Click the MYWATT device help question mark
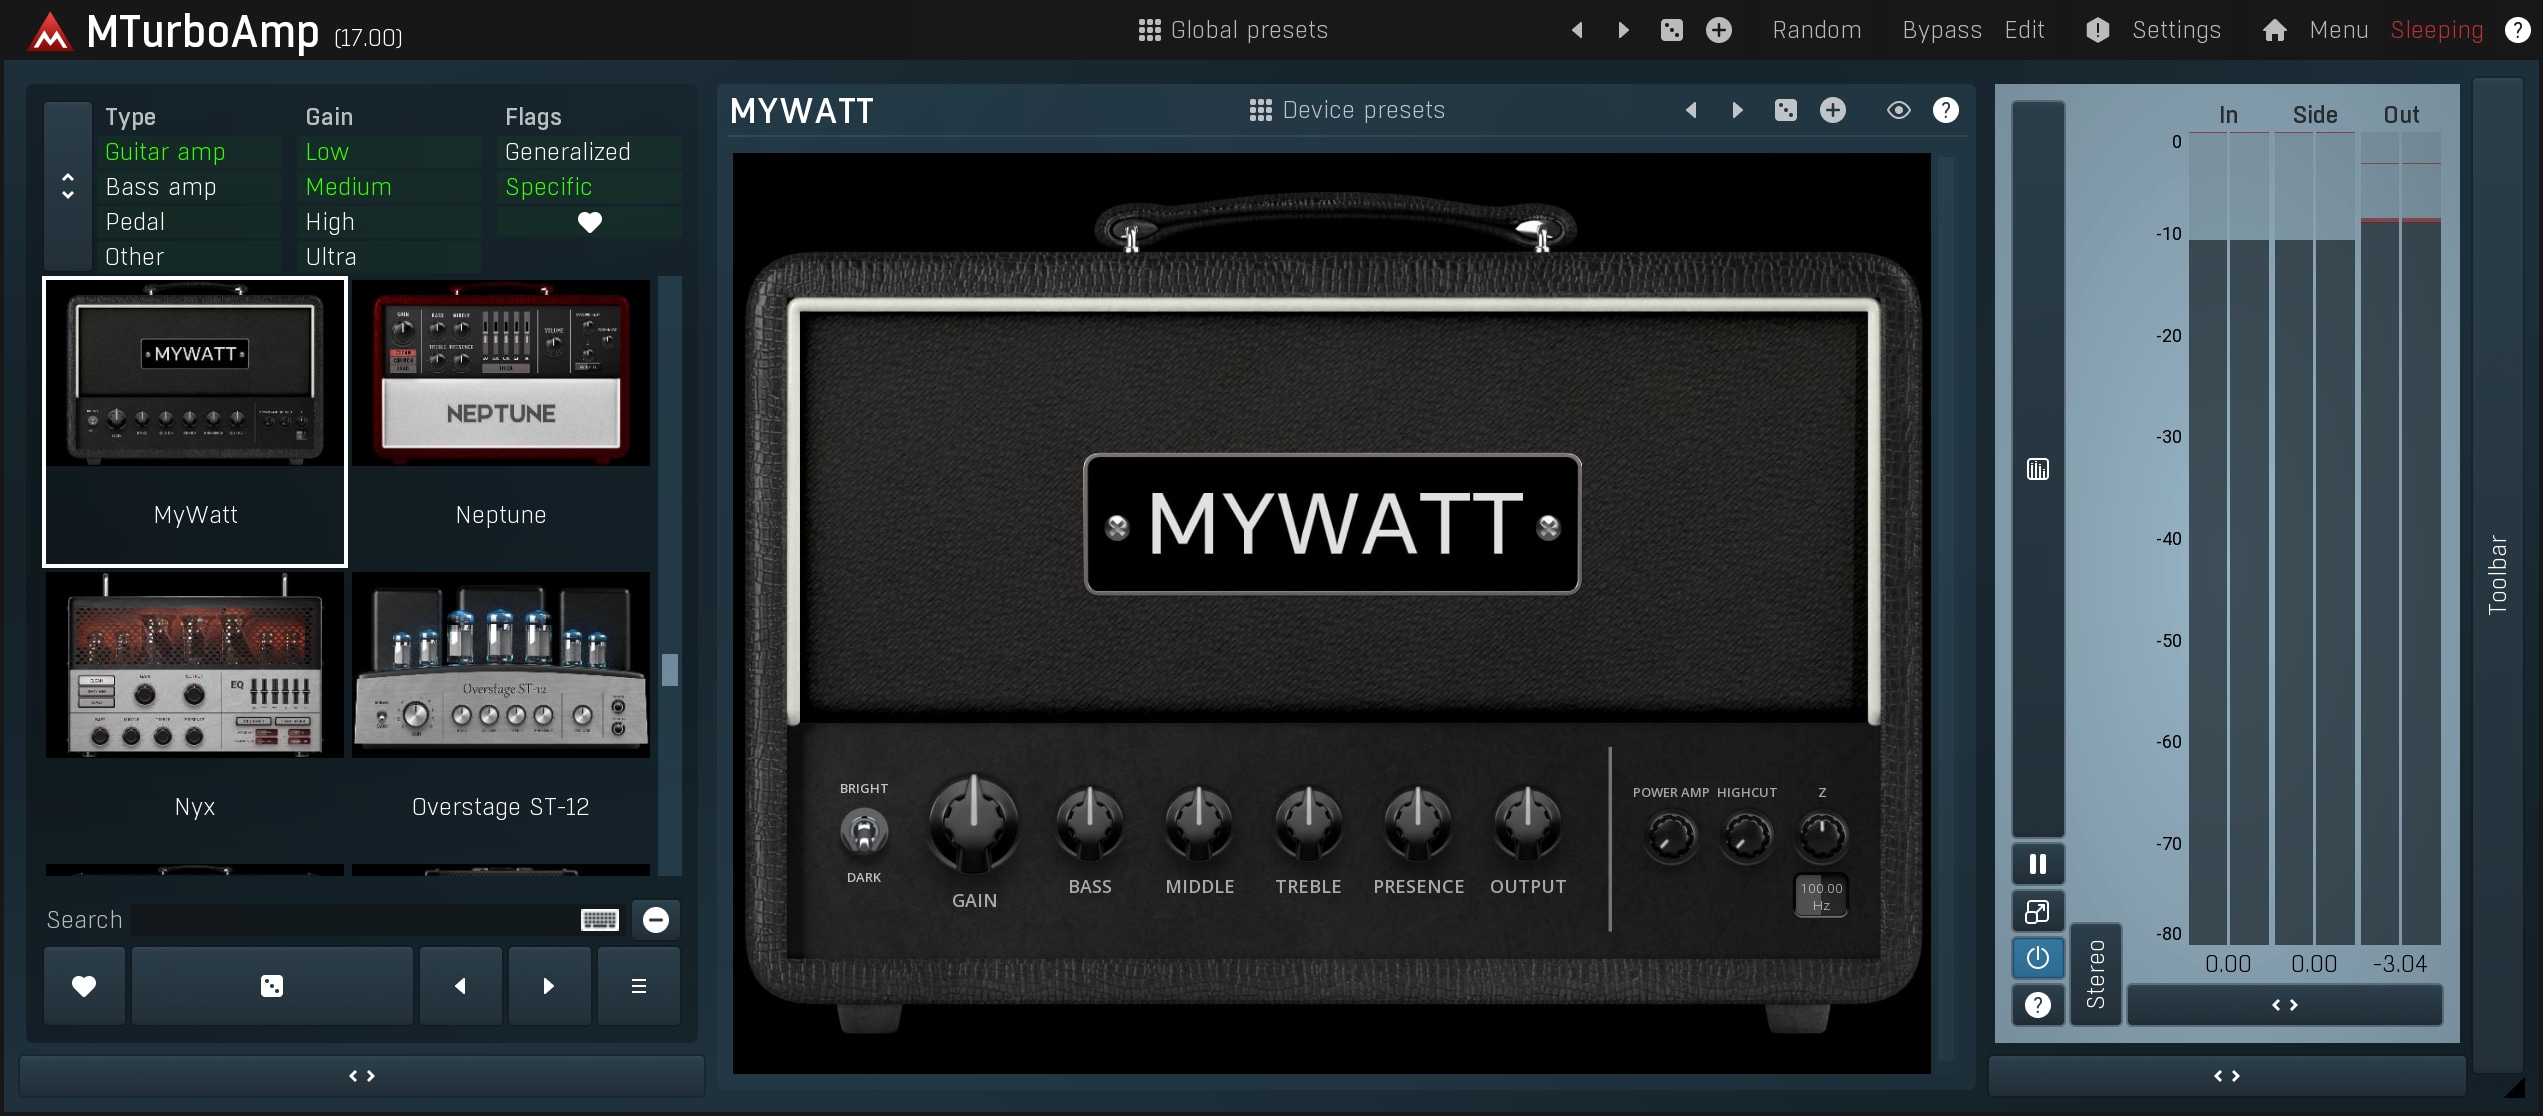The width and height of the screenshot is (2543, 1116). (x=1945, y=110)
